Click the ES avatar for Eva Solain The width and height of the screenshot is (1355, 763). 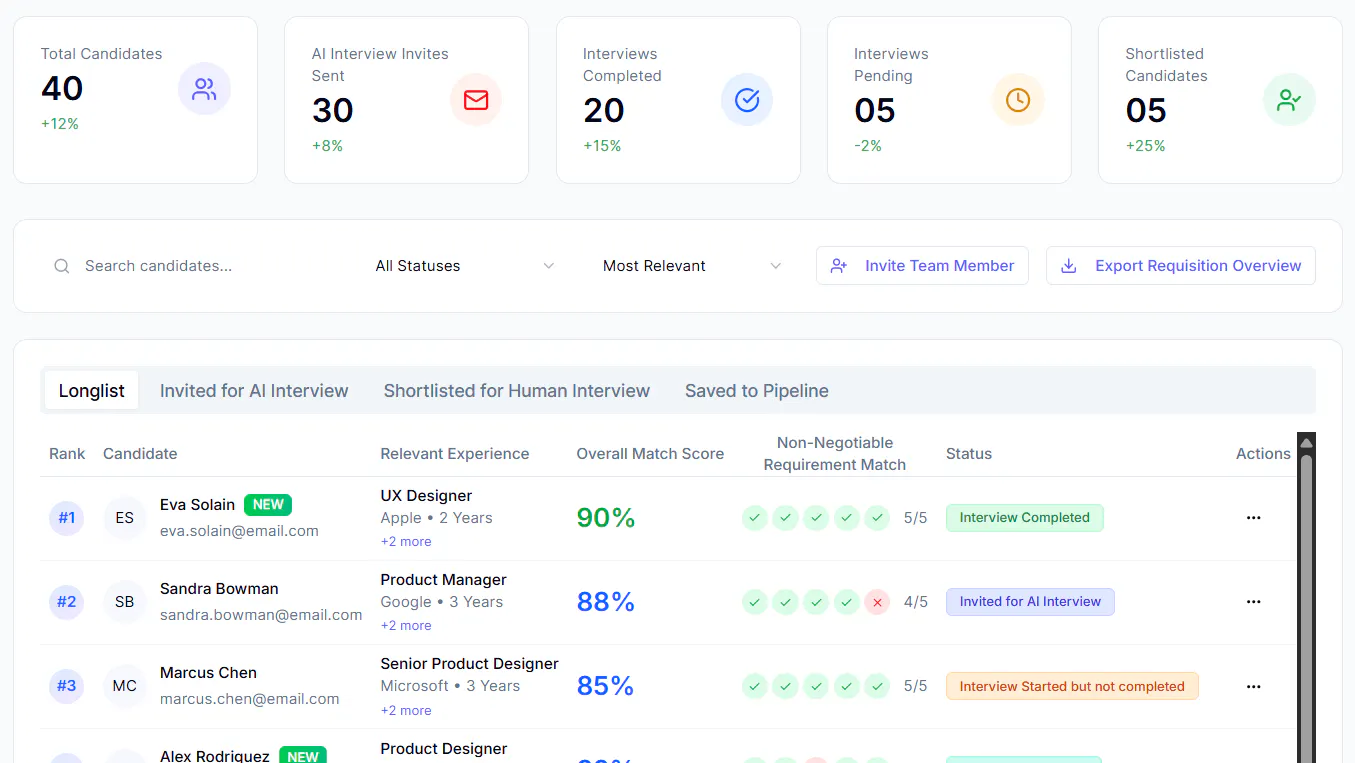click(x=125, y=518)
